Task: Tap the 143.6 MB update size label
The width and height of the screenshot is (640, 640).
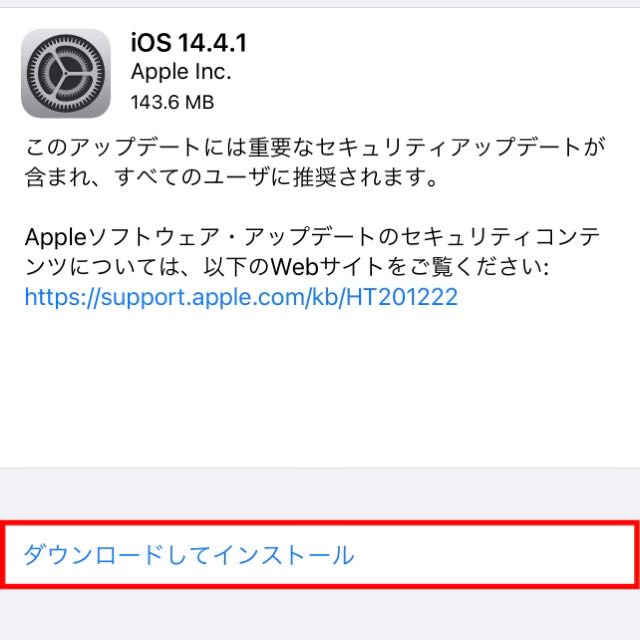Action: 172,102
